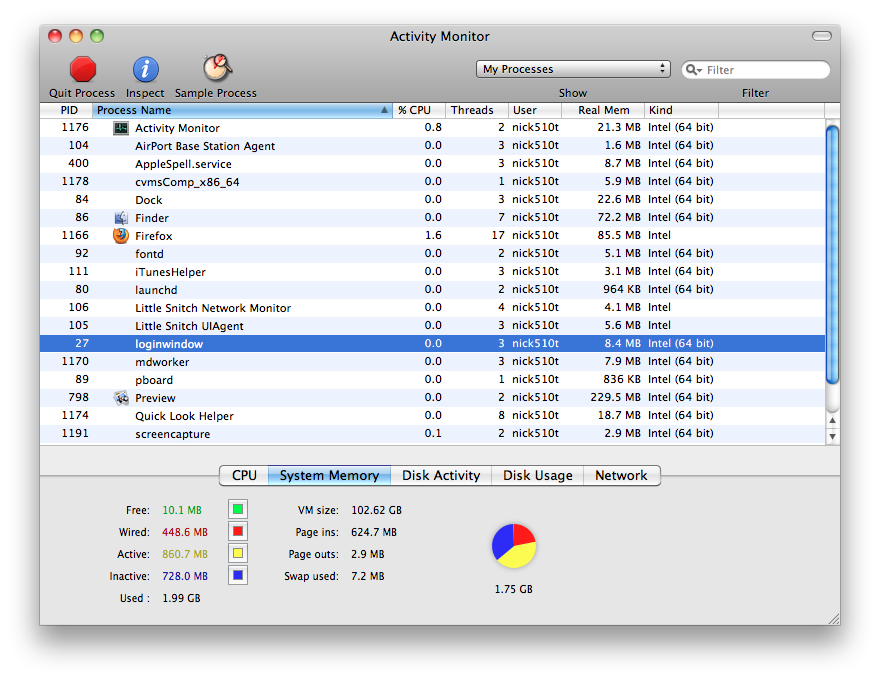Click the scroll down arrow
The height and width of the screenshot is (680, 880).
[x=833, y=436]
